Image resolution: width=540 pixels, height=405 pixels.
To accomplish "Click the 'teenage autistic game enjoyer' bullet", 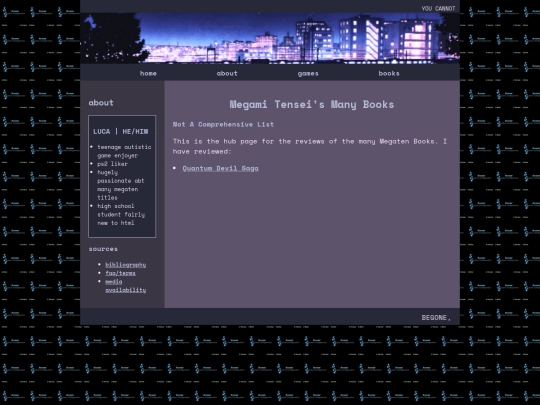I will pyautogui.click(x=124, y=151).
